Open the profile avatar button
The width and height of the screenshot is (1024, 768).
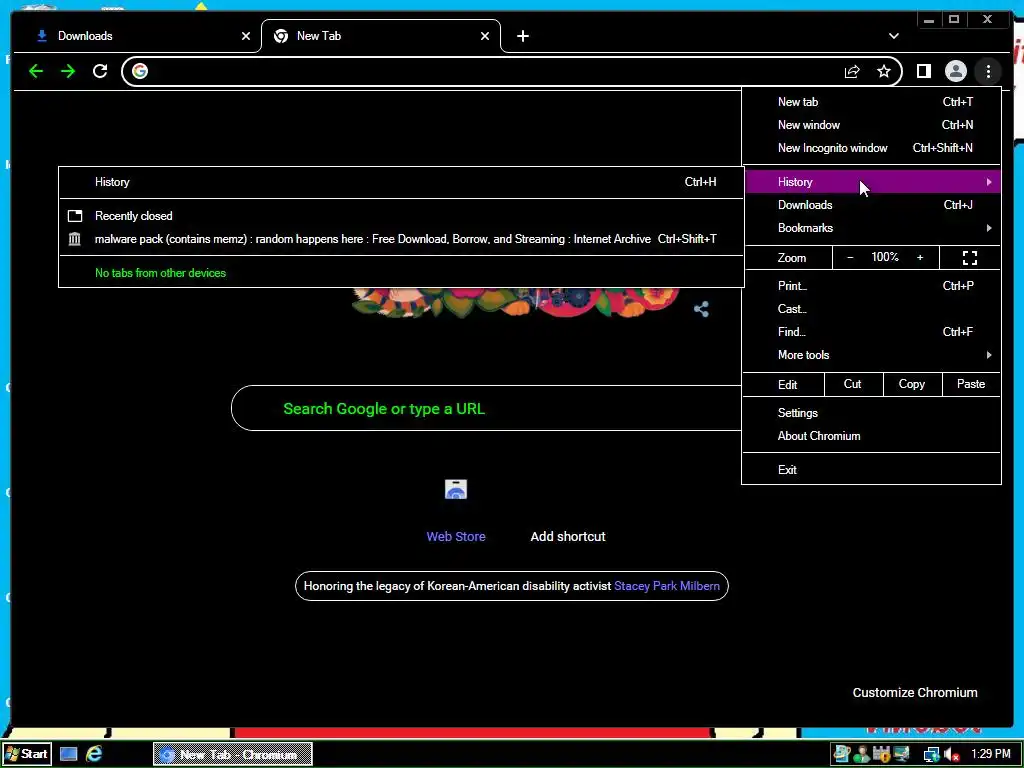coord(955,71)
